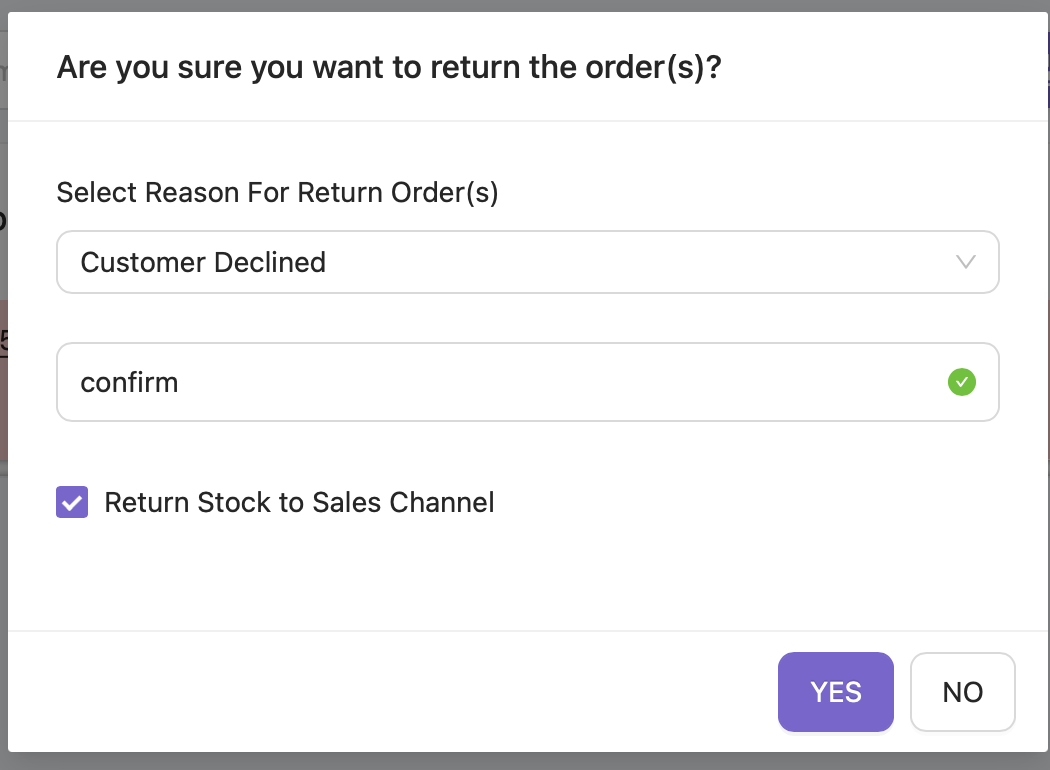1050x770 pixels.
Task: Toggle the white tick inside purple checkbox
Action: pyautogui.click(x=72, y=502)
